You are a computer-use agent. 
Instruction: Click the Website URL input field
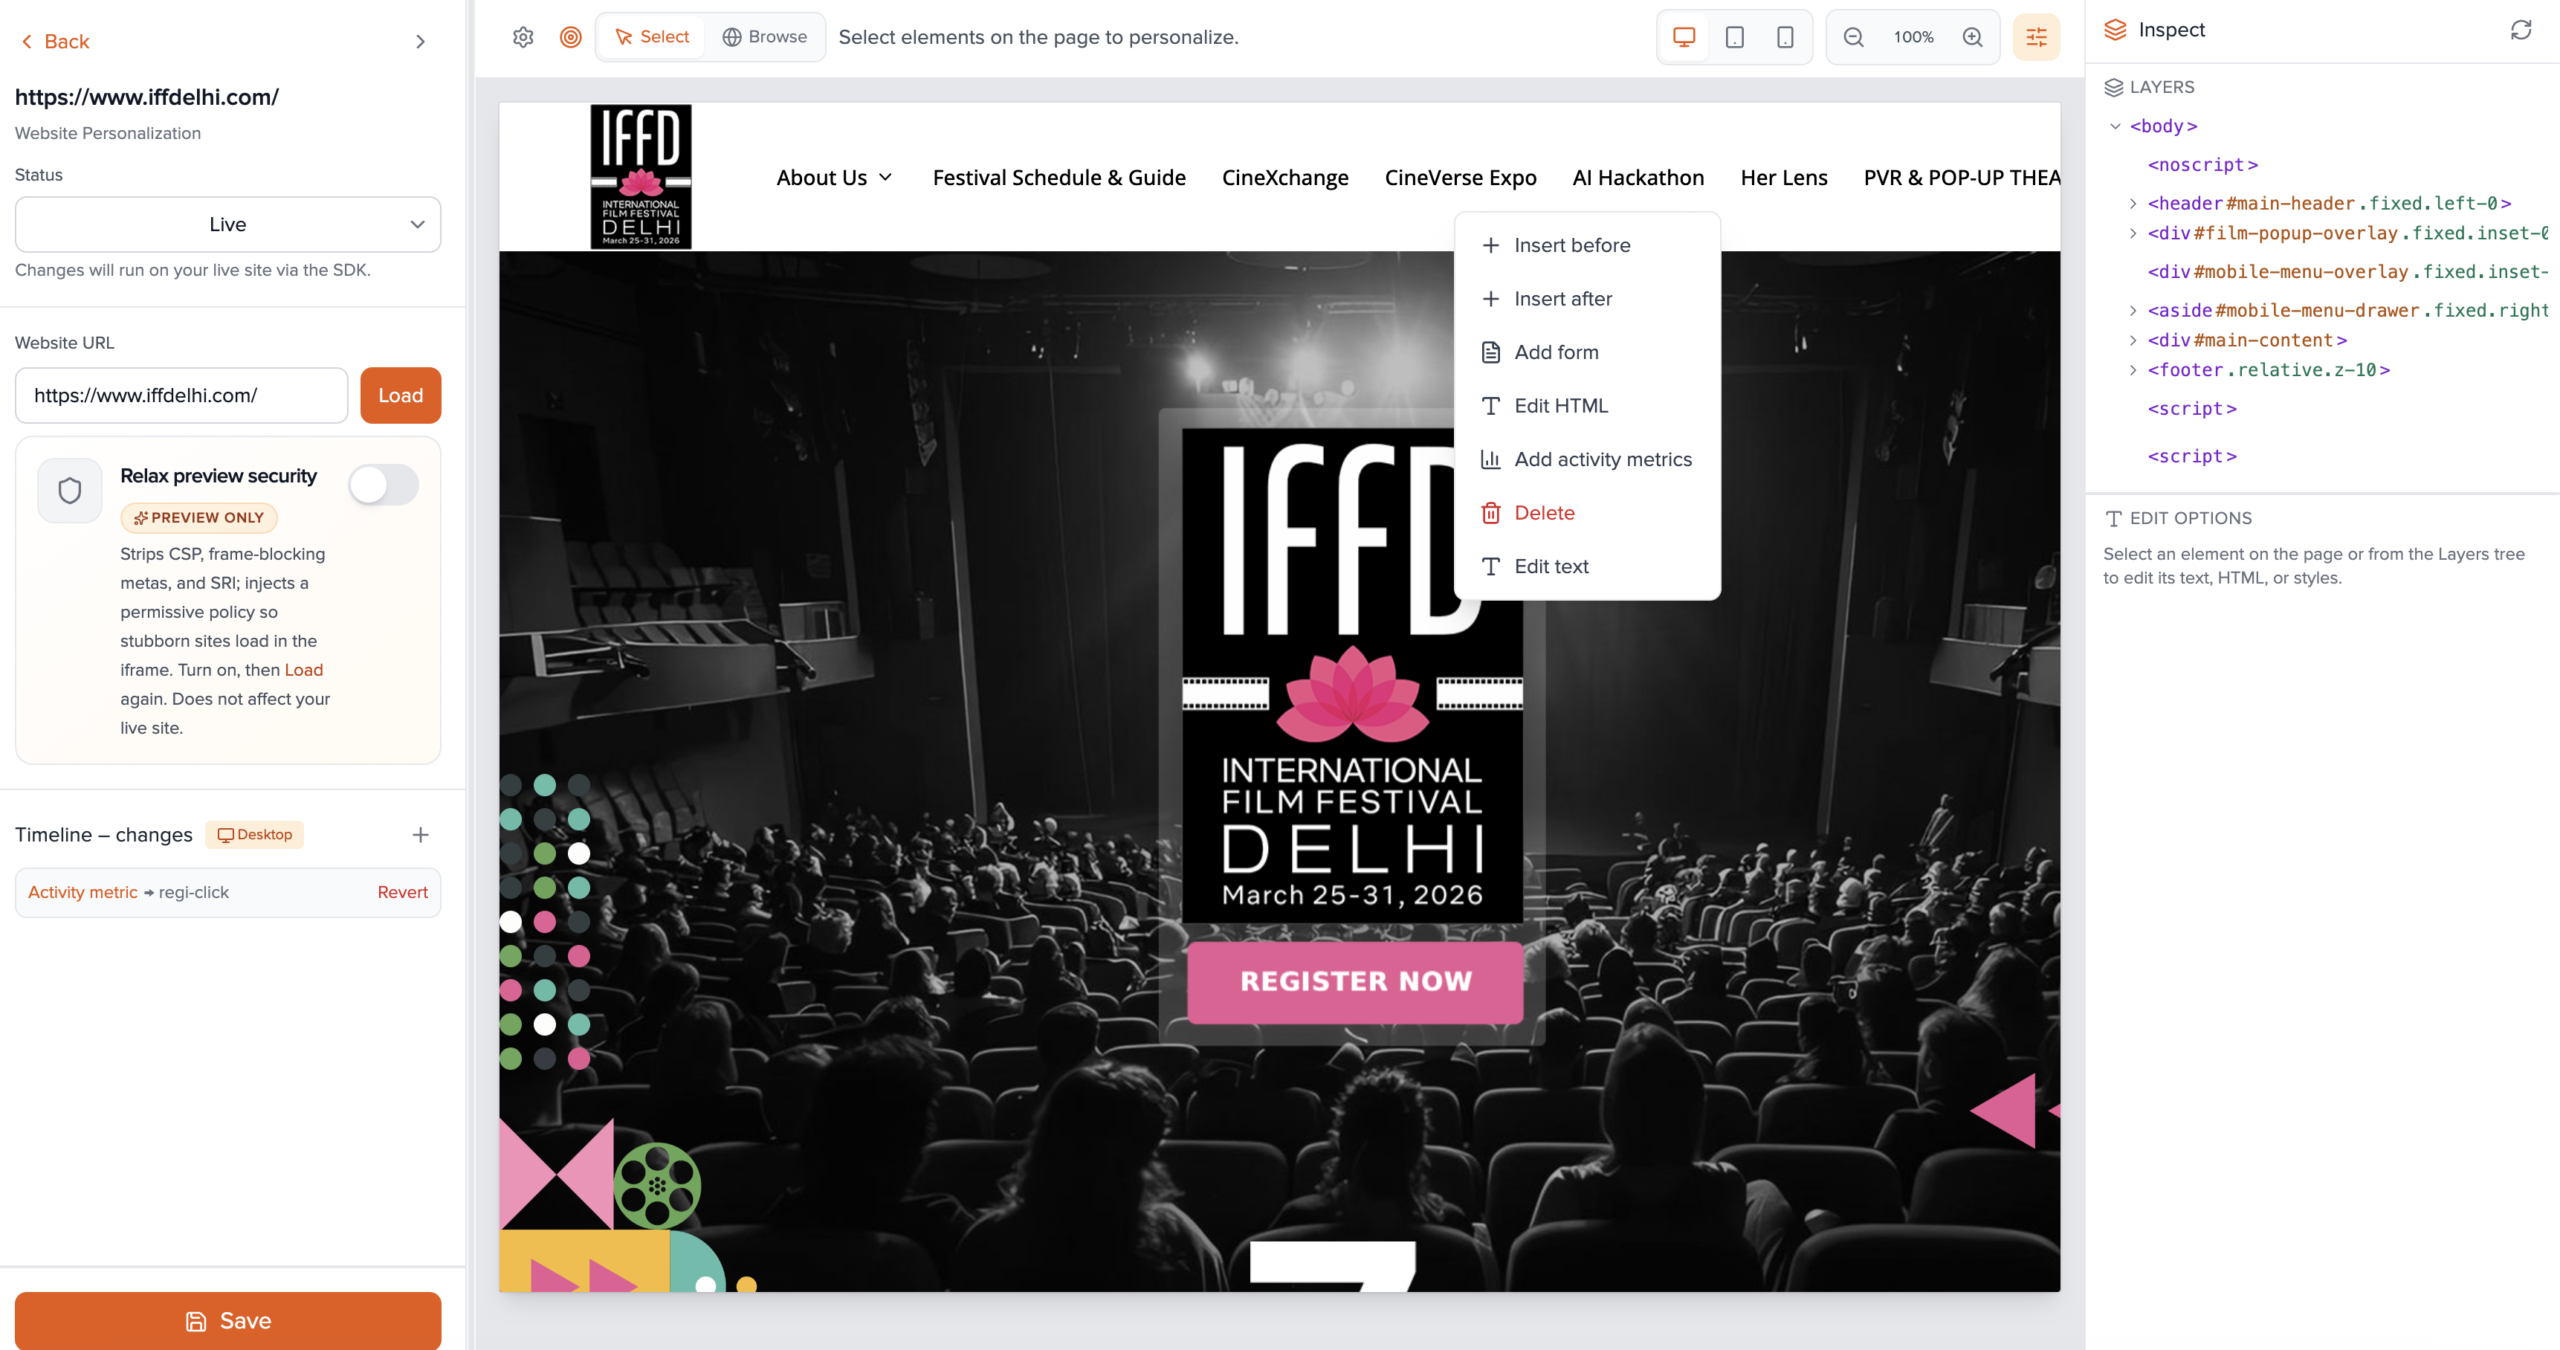[182, 395]
